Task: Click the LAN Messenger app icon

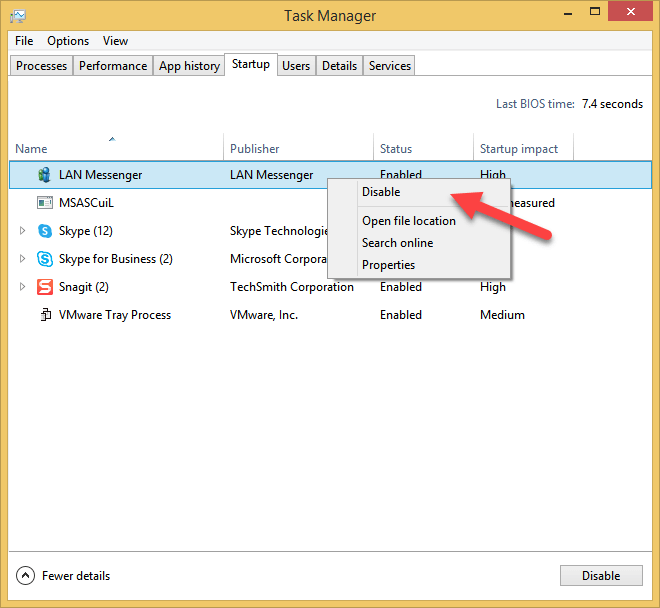Action: coord(44,175)
